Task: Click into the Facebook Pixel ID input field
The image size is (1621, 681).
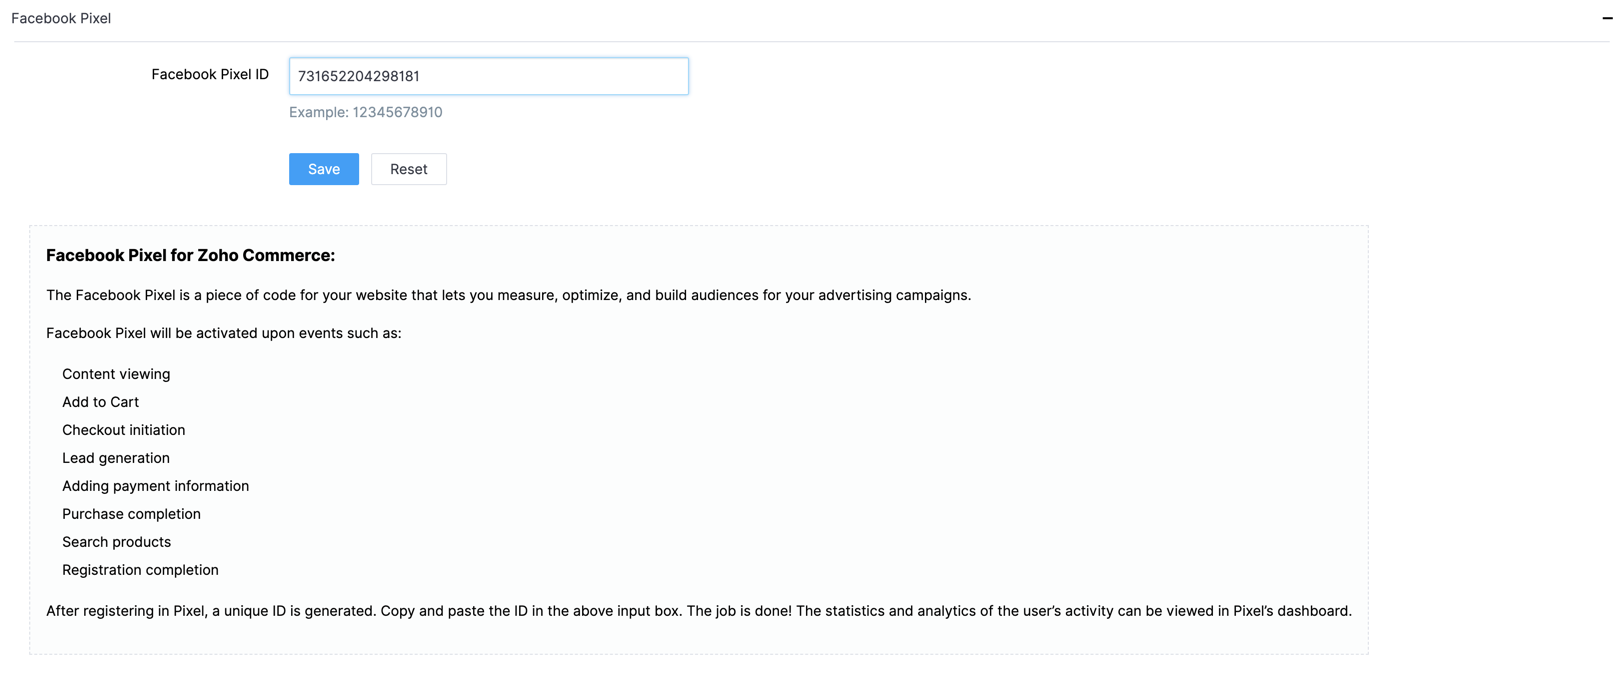Action: [x=489, y=76]
